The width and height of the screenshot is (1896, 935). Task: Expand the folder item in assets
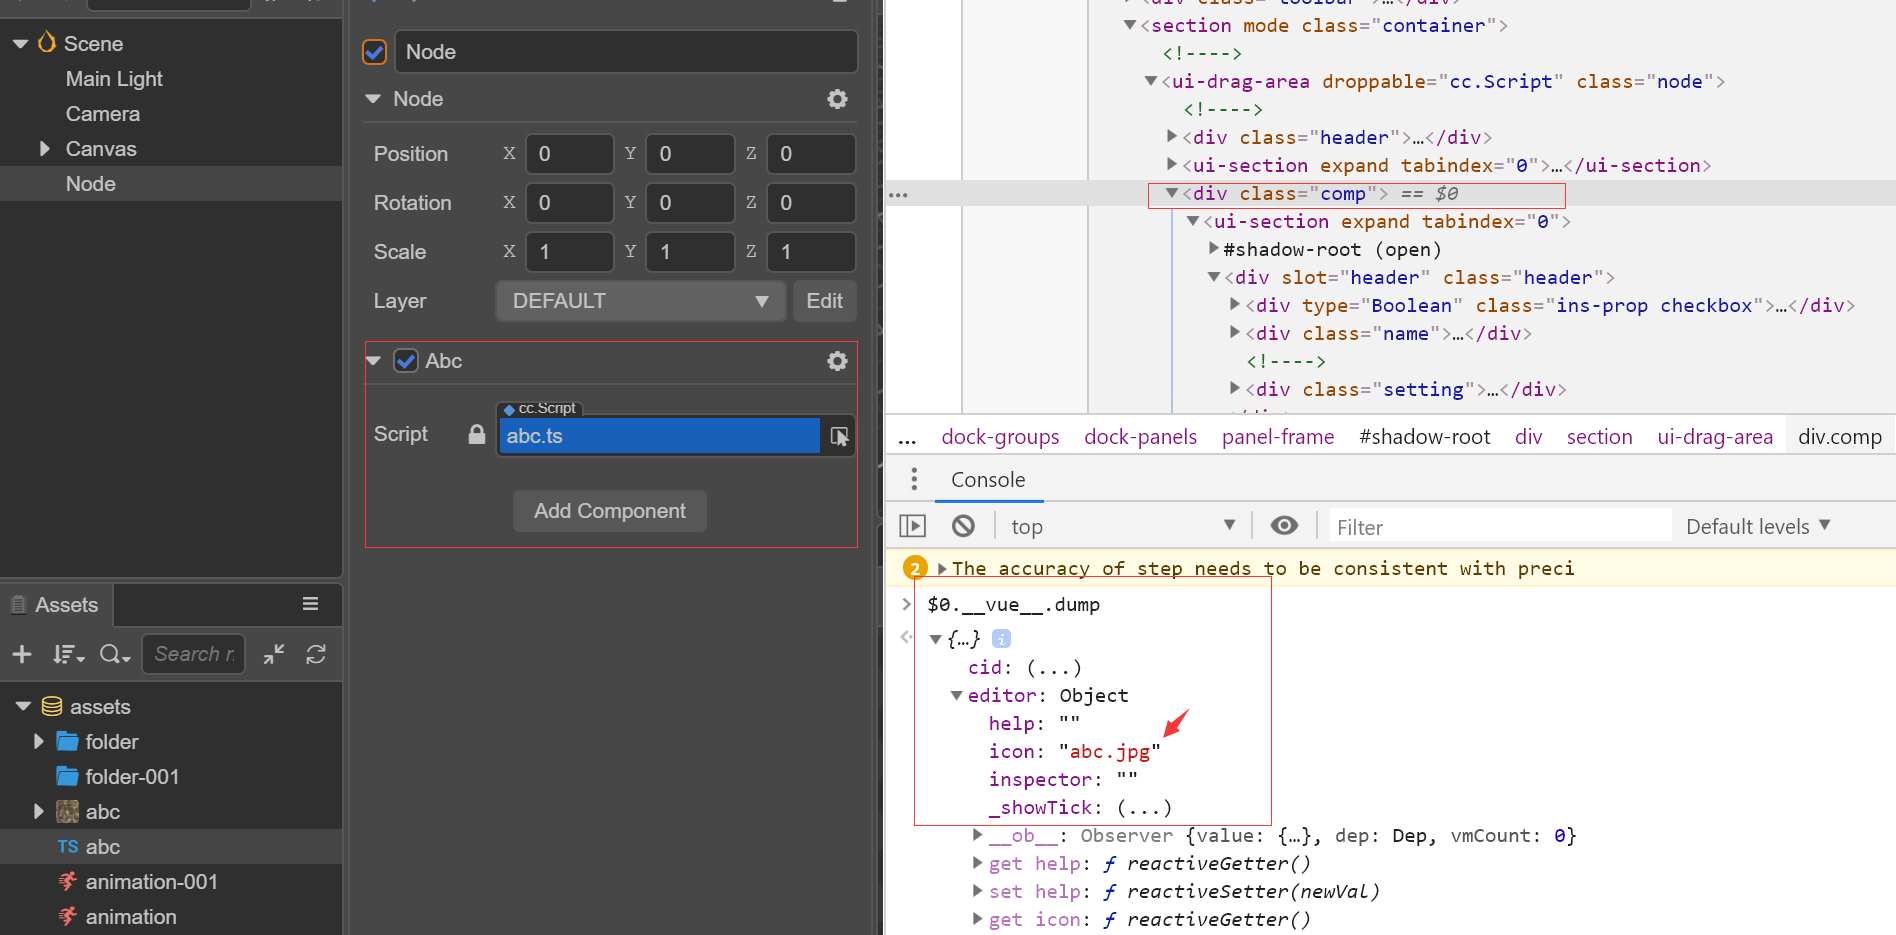coord(38,742)
